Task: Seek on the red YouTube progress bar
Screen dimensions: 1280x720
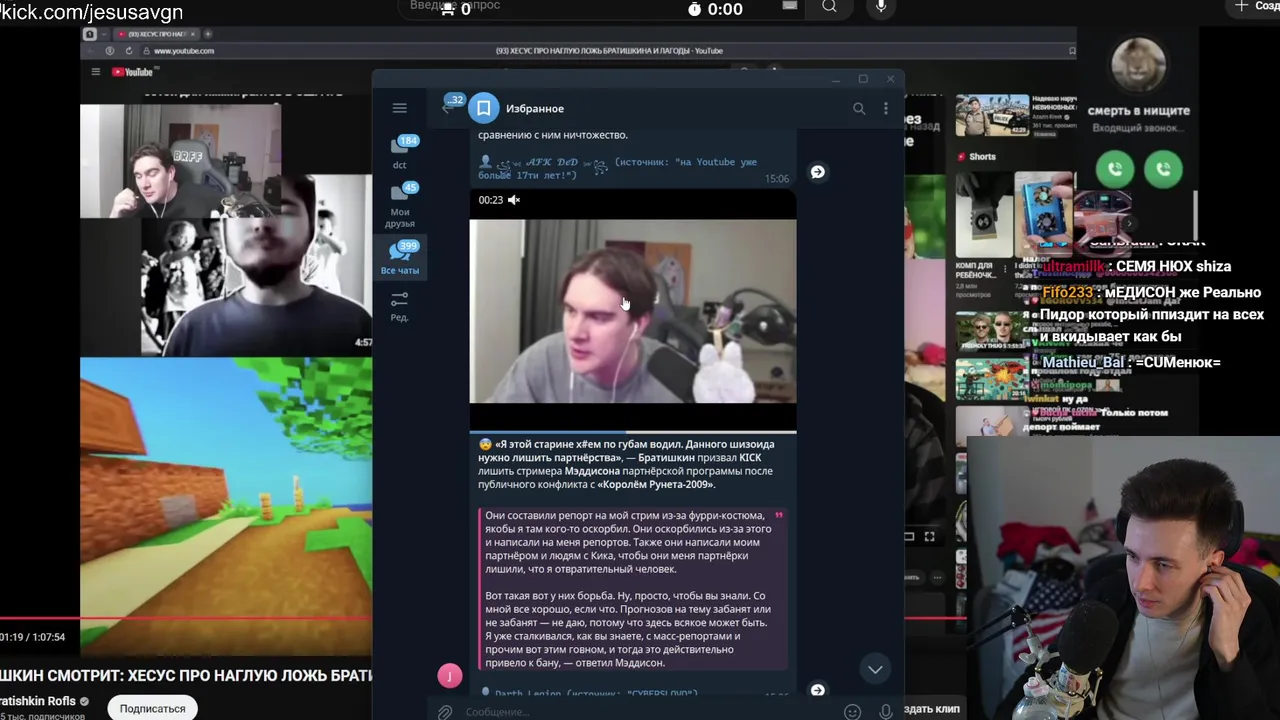Action: [x=186, y=619]
